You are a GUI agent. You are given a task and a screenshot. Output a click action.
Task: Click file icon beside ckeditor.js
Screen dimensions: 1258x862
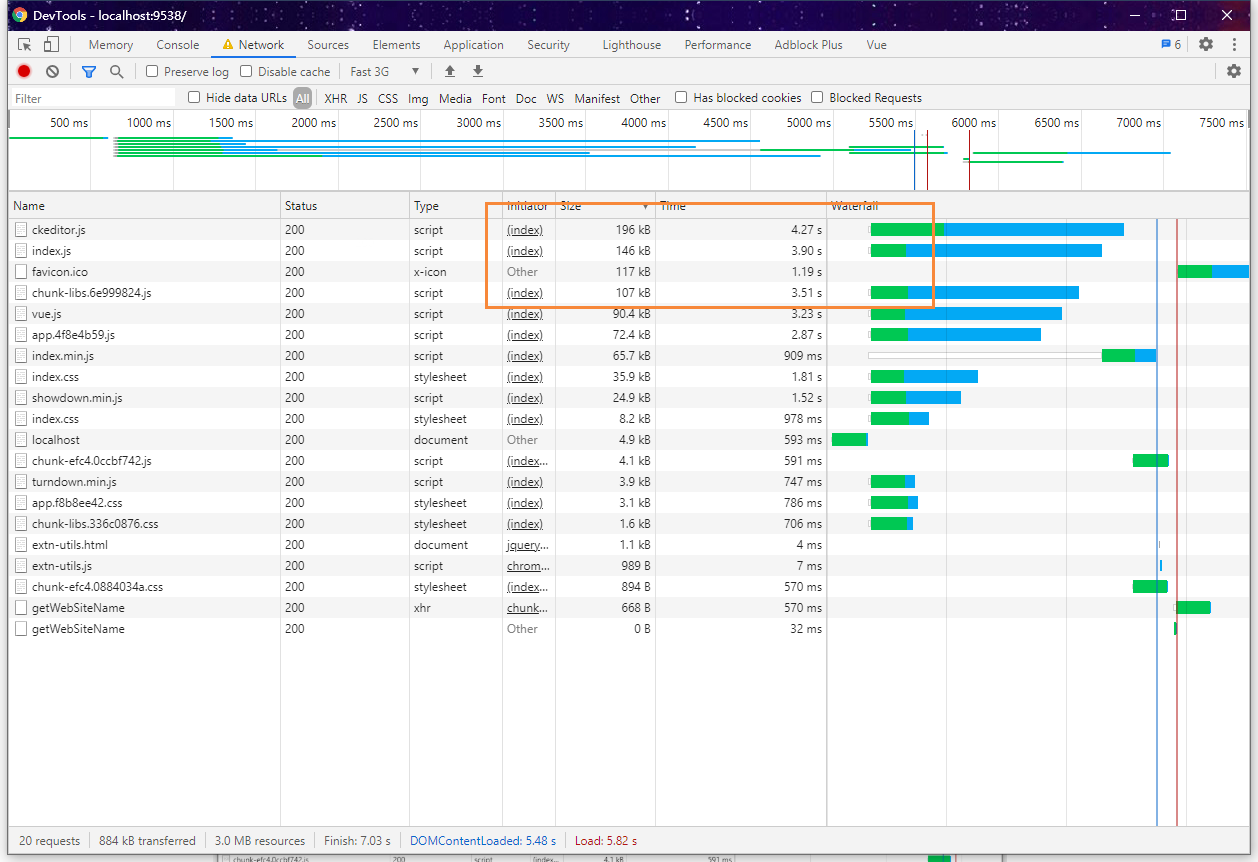click(x=22, y=230)
